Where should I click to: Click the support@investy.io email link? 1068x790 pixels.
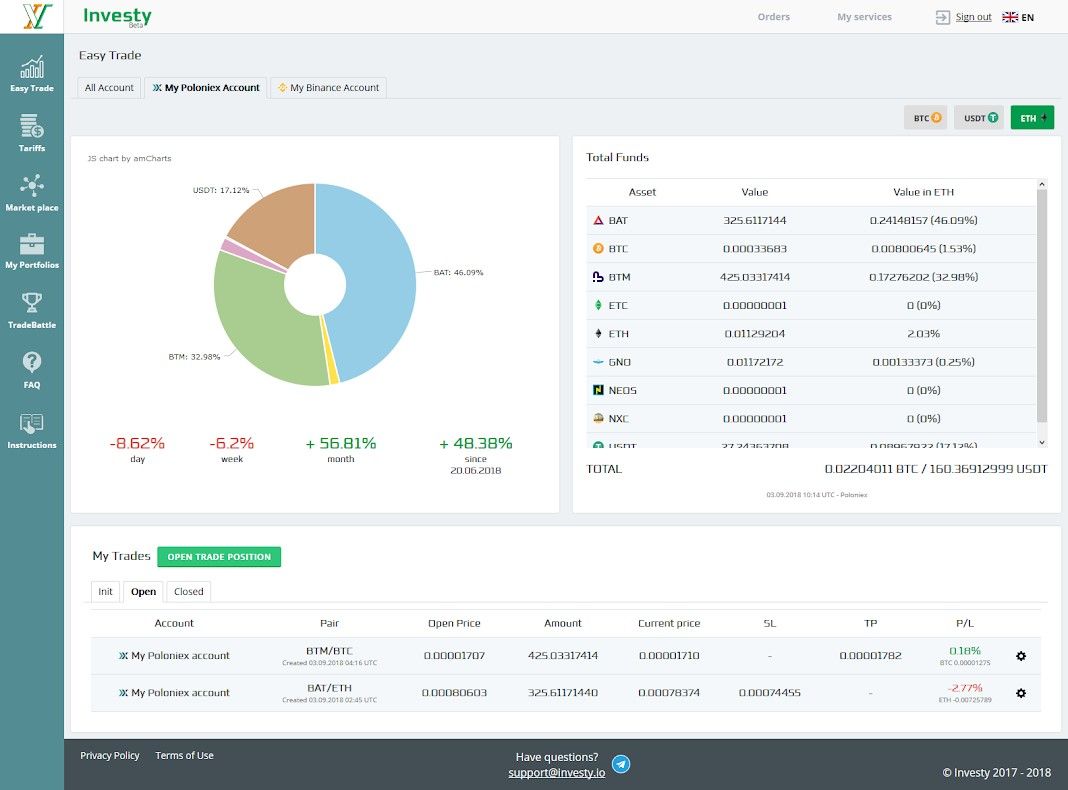[556, 773]
